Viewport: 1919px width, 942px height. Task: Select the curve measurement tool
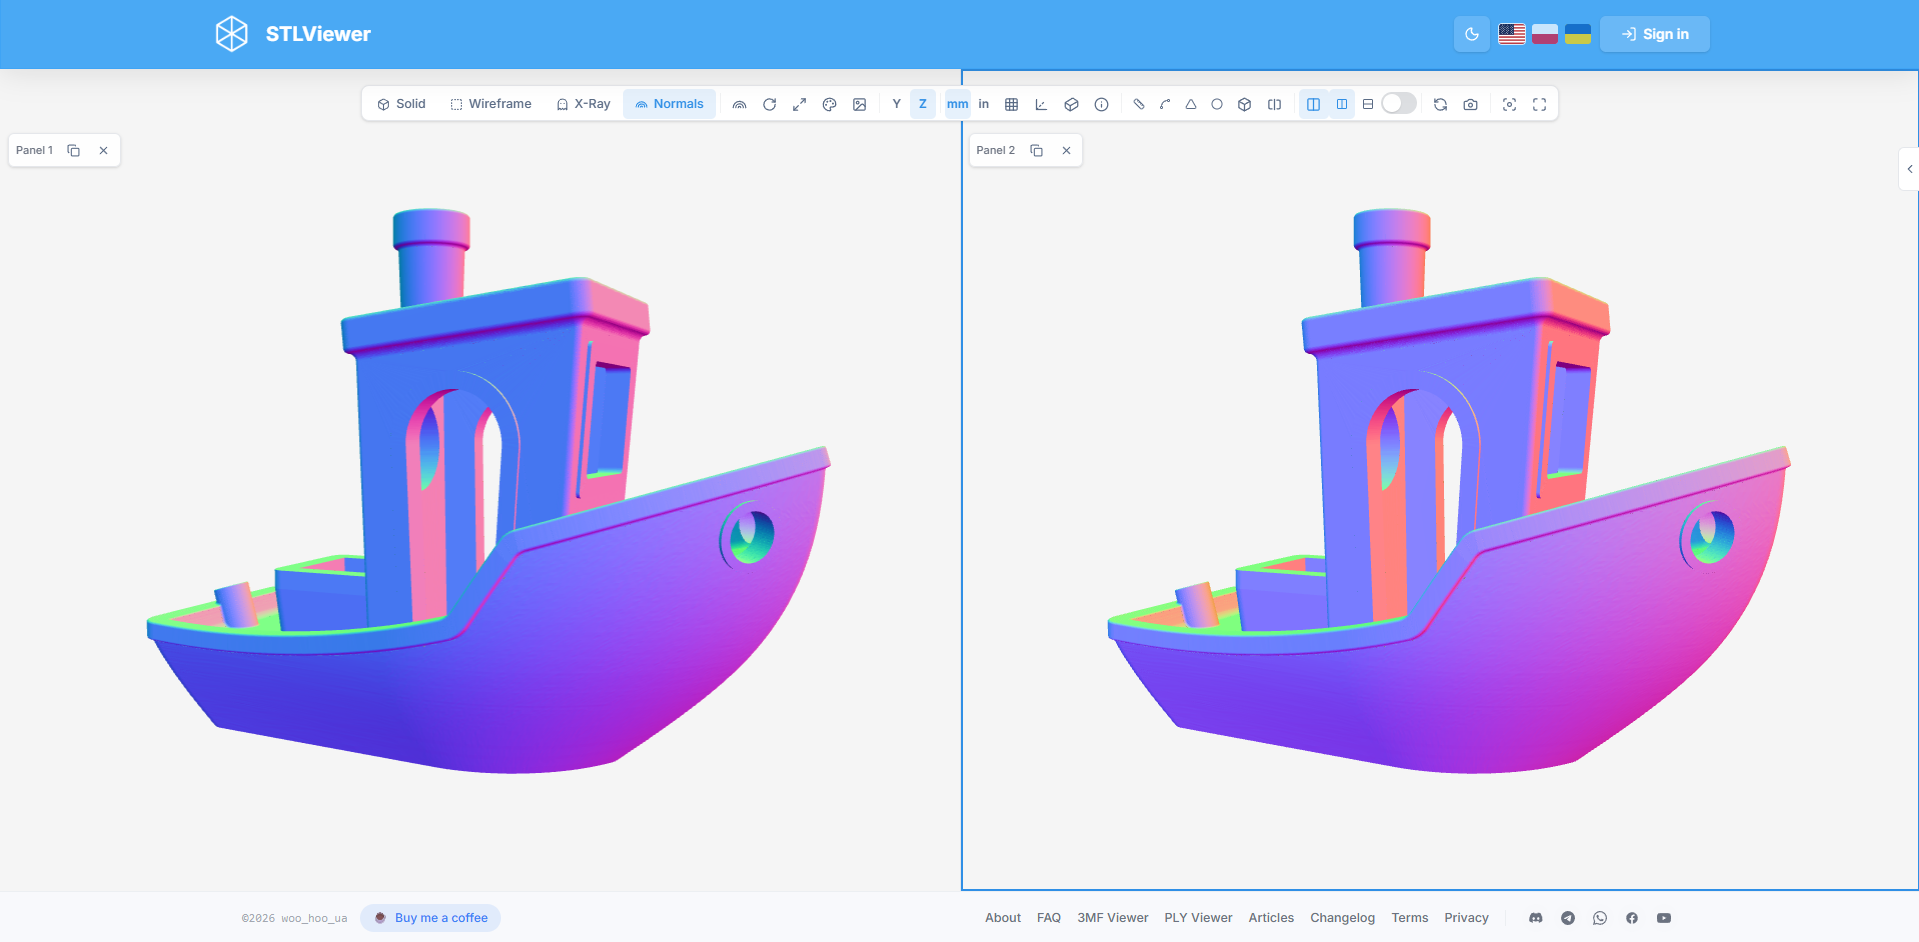[1165, 104]
